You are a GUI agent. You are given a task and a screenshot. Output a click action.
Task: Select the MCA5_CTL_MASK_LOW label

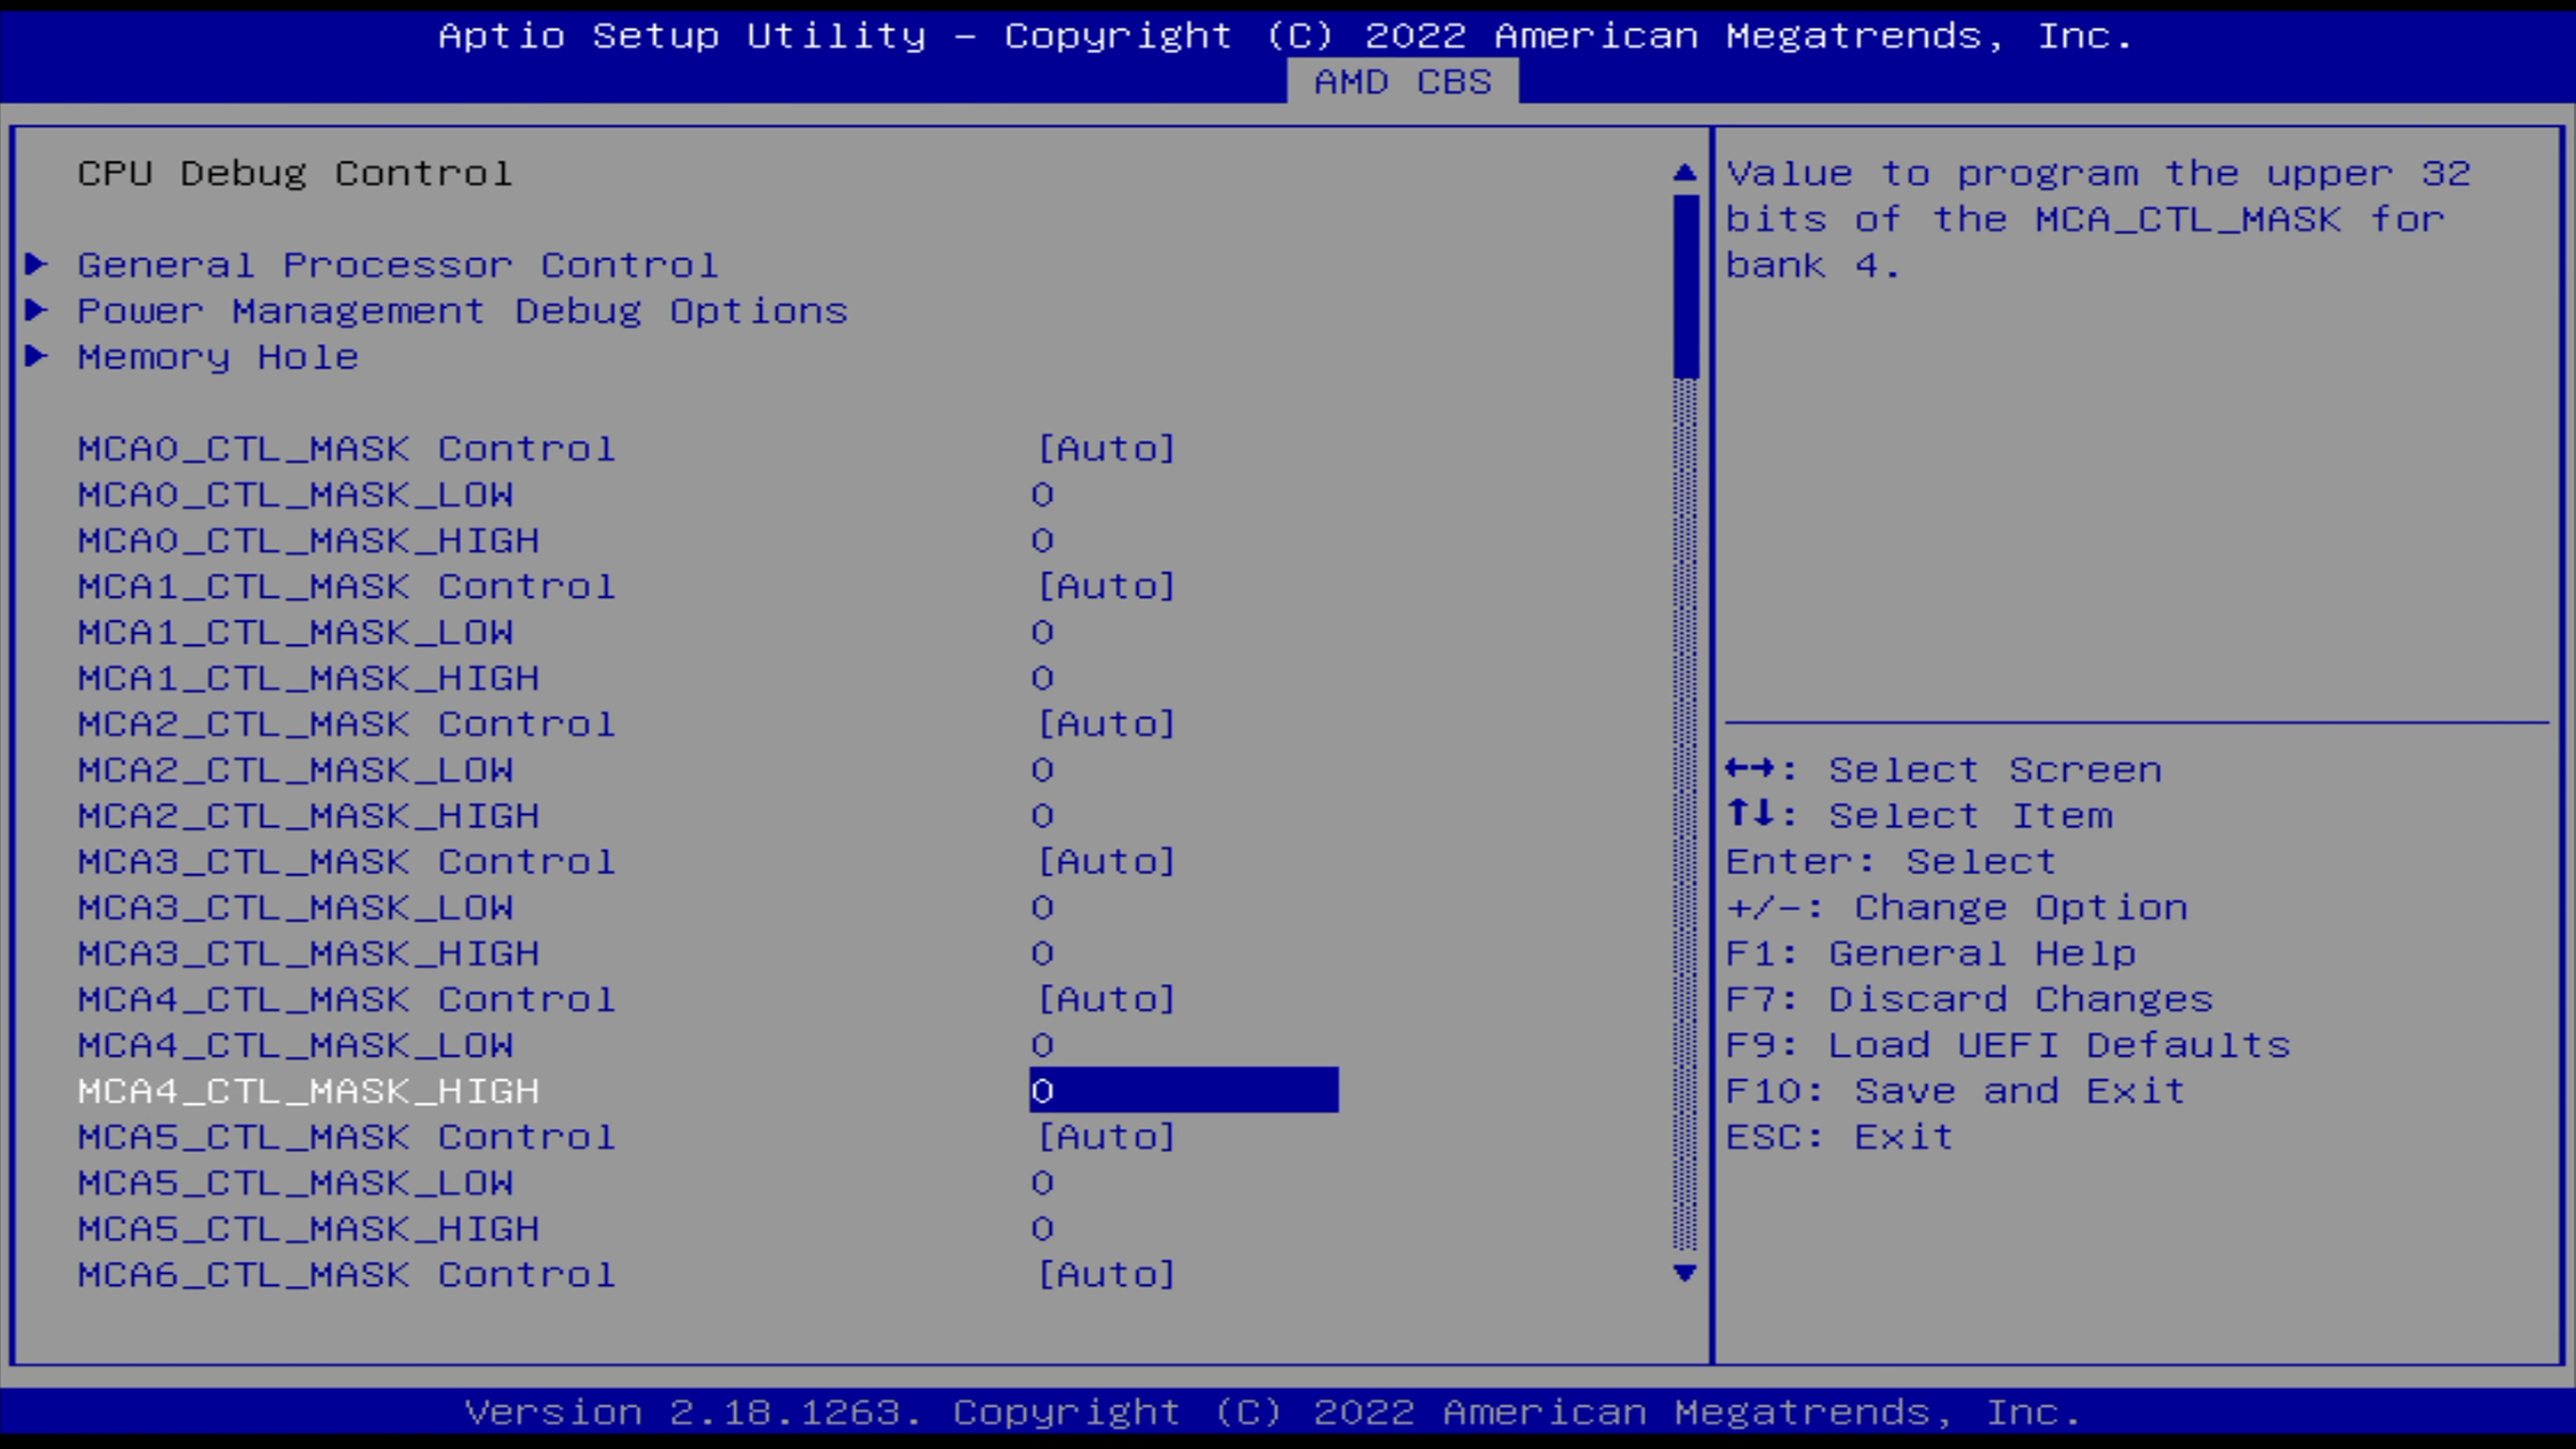(x=296, y=1183)
